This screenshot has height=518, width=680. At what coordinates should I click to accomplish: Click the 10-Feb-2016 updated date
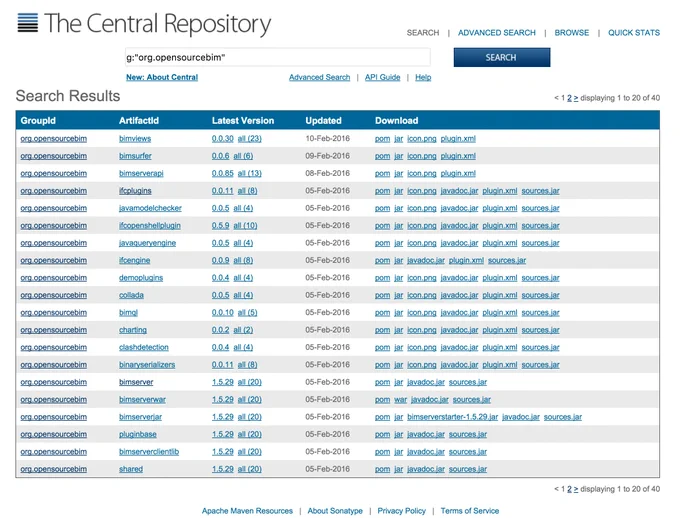(327, 139)
